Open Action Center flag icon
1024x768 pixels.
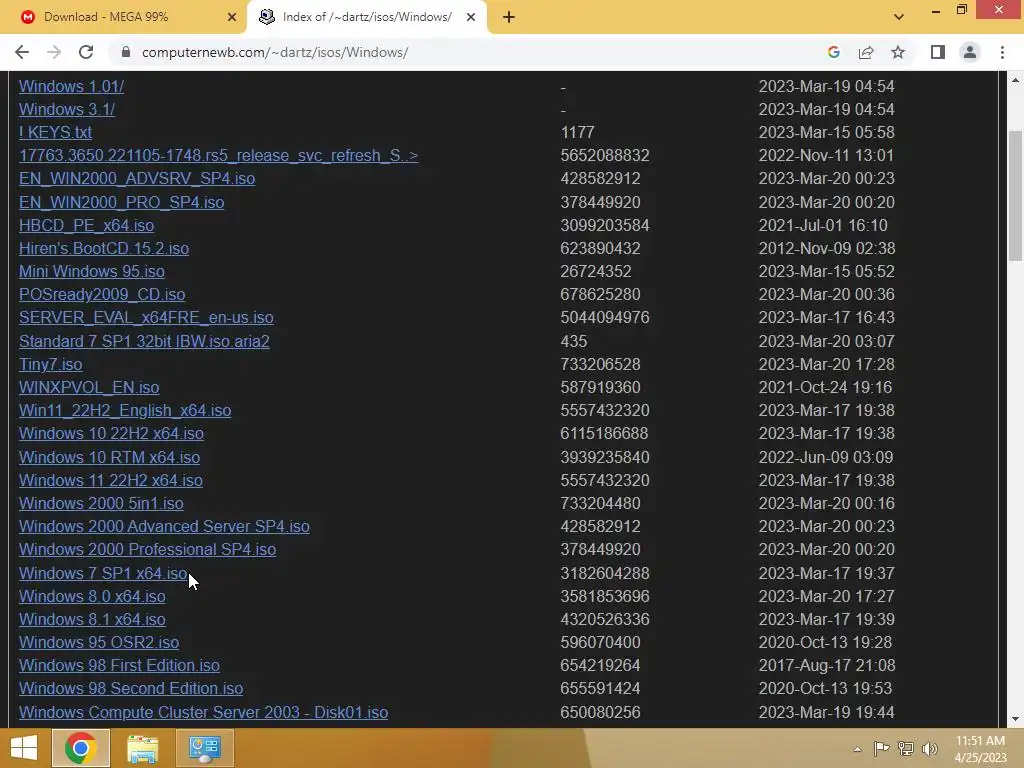pyautogui.click(x=881, y=749)
